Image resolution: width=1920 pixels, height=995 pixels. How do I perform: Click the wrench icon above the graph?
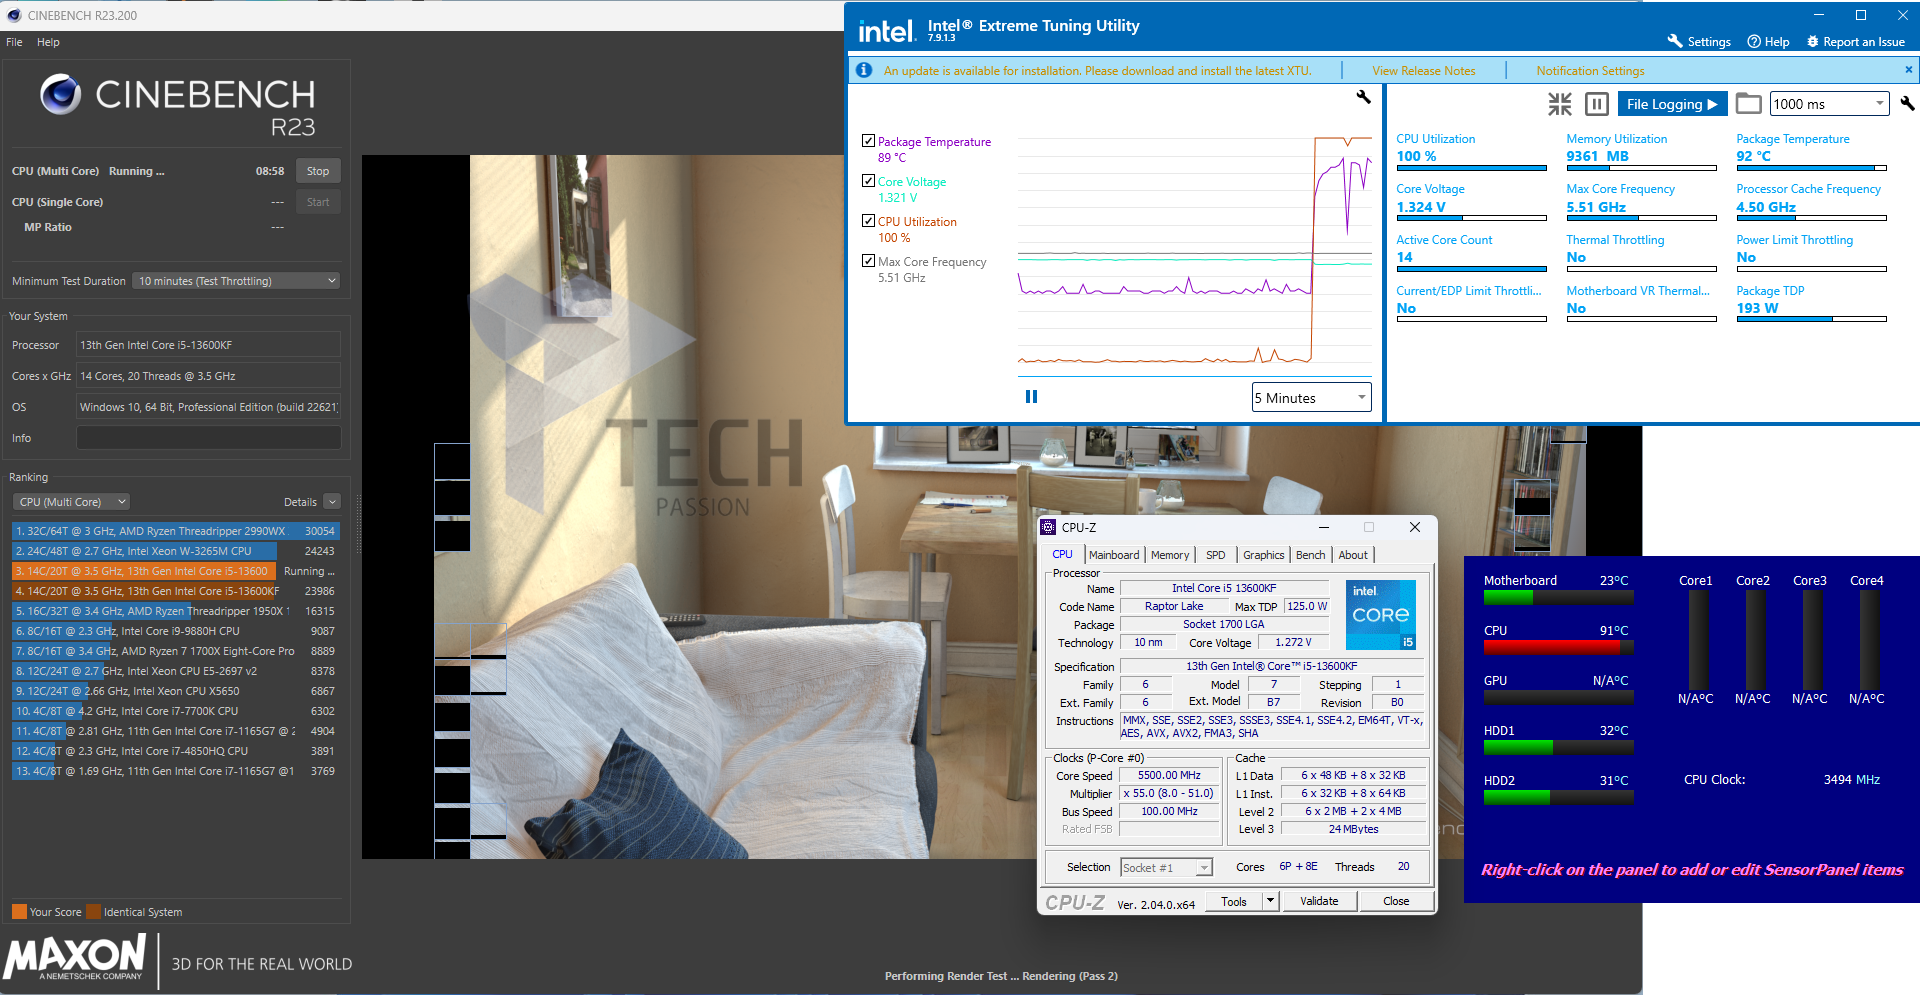(x=1363, y=97)
